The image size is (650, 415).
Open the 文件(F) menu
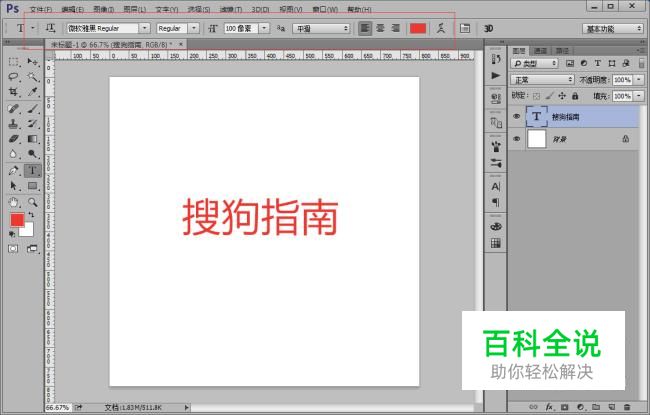41,9
